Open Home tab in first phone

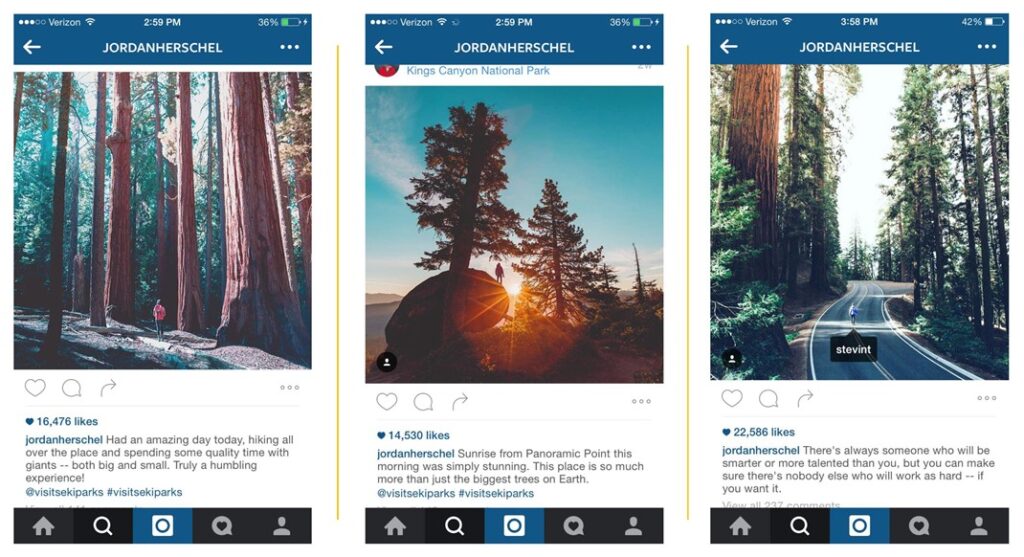pyautogui.click(x=44, y=526)
